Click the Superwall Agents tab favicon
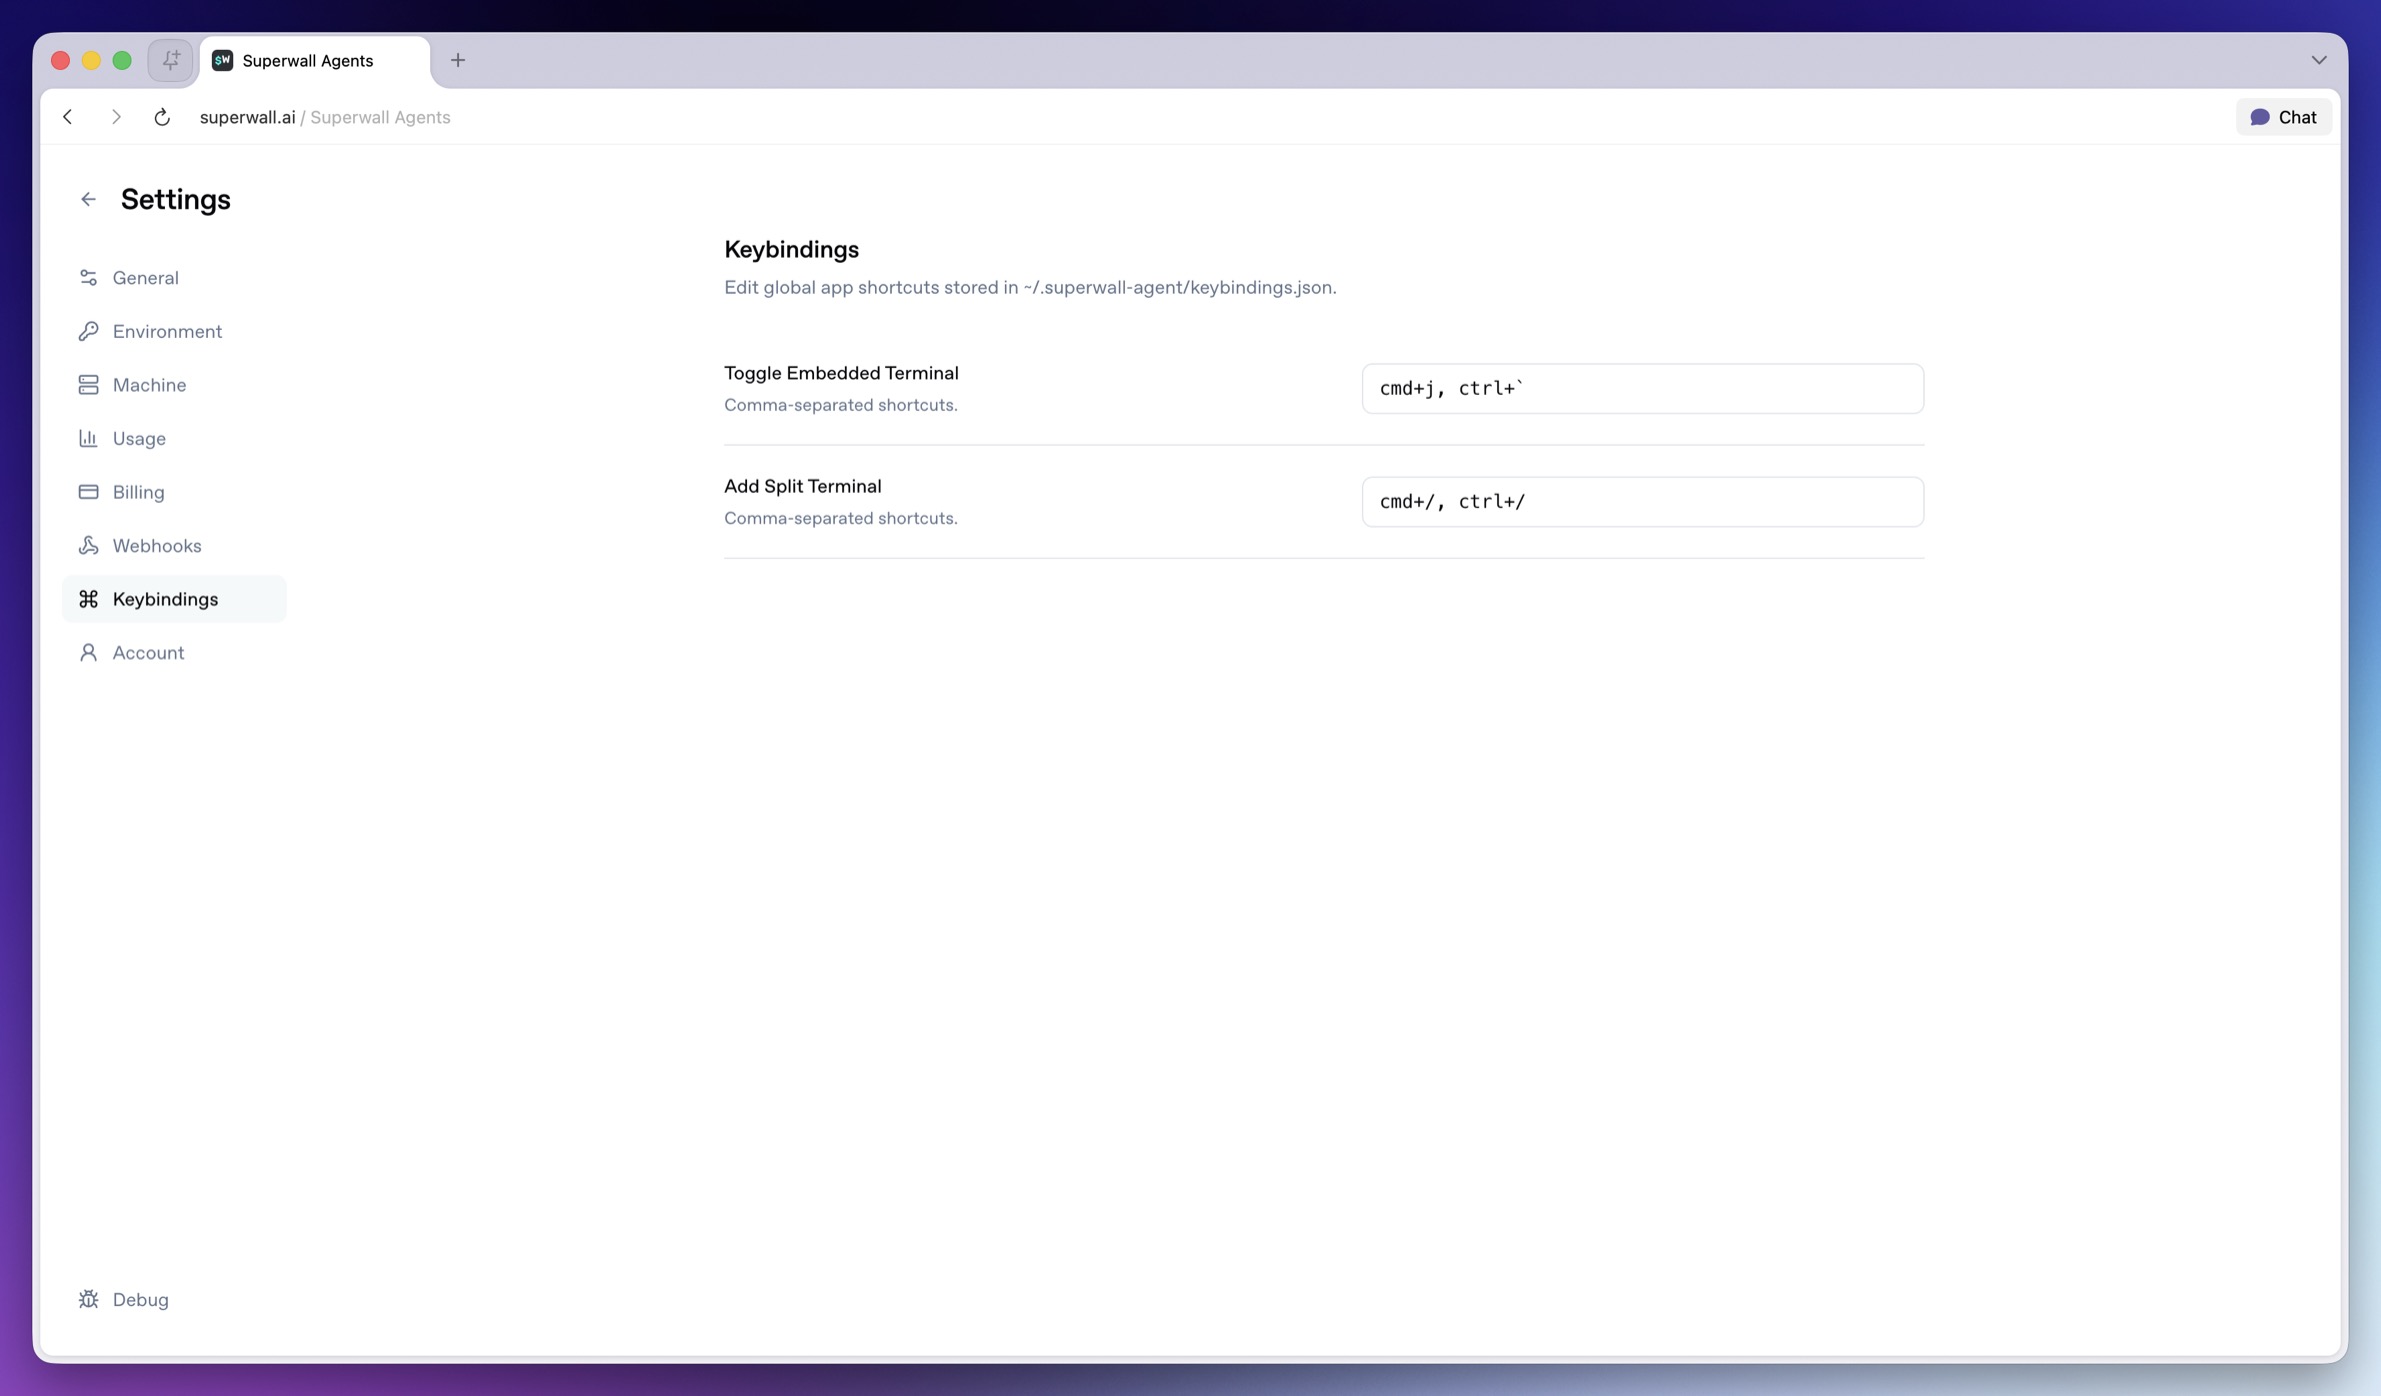Image resolution: width=2381 pixels, height=1396 pixels. click(x=222, y=60)
